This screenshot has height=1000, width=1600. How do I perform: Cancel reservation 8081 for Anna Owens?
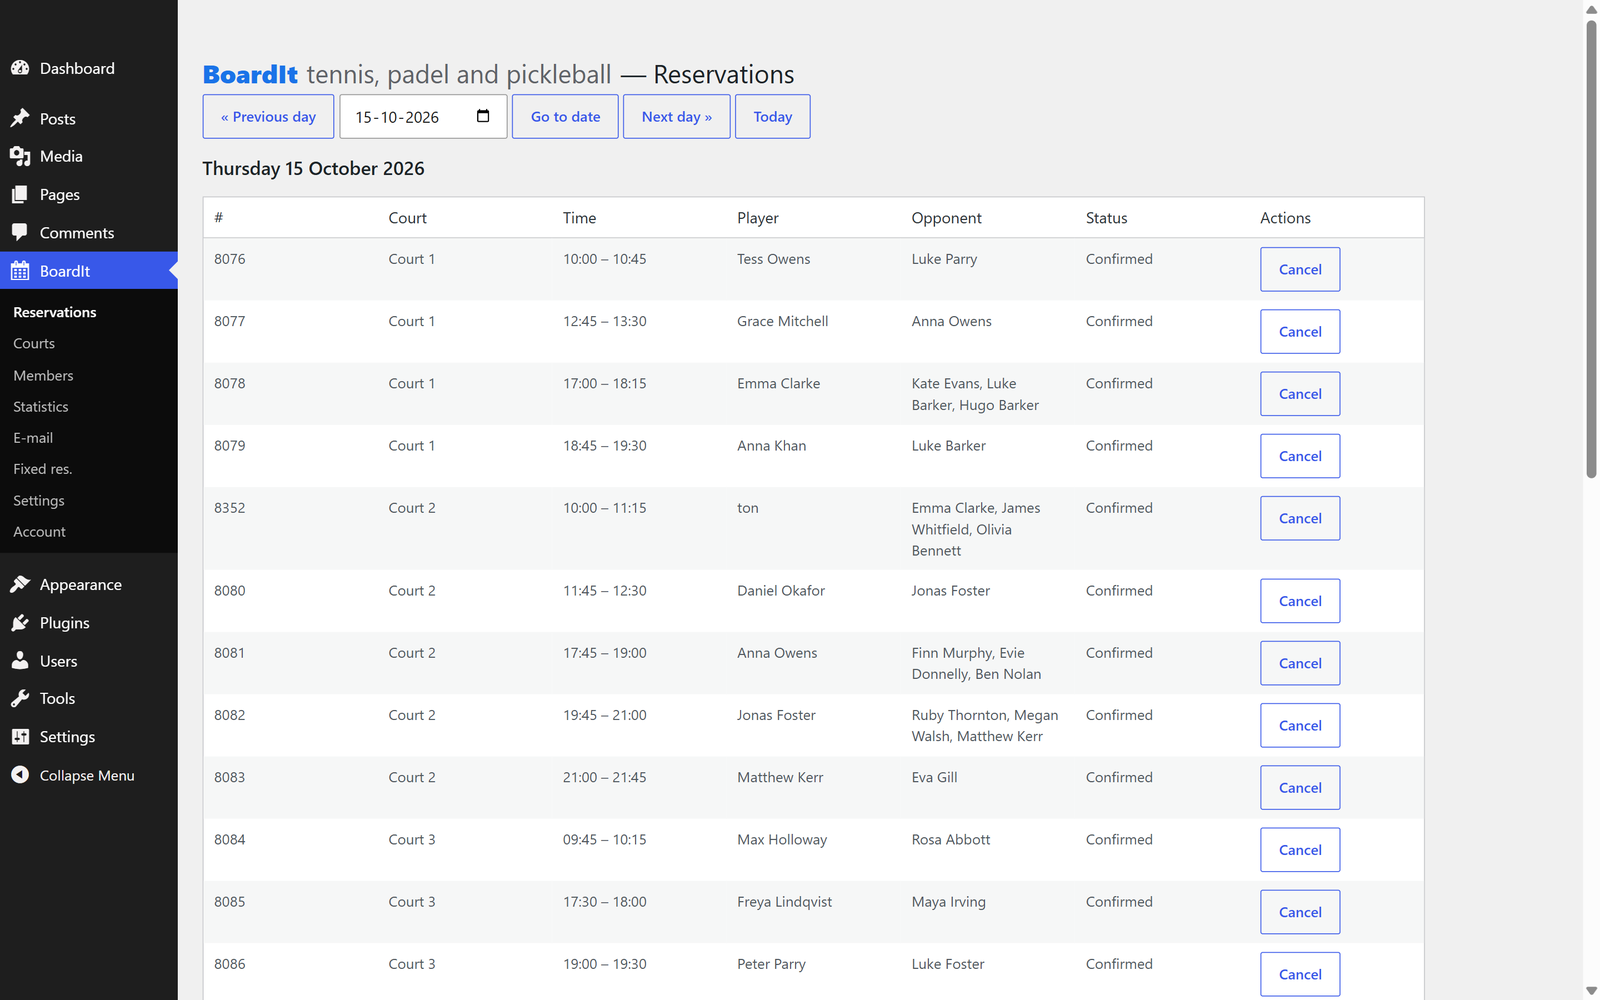(1300, 663)
